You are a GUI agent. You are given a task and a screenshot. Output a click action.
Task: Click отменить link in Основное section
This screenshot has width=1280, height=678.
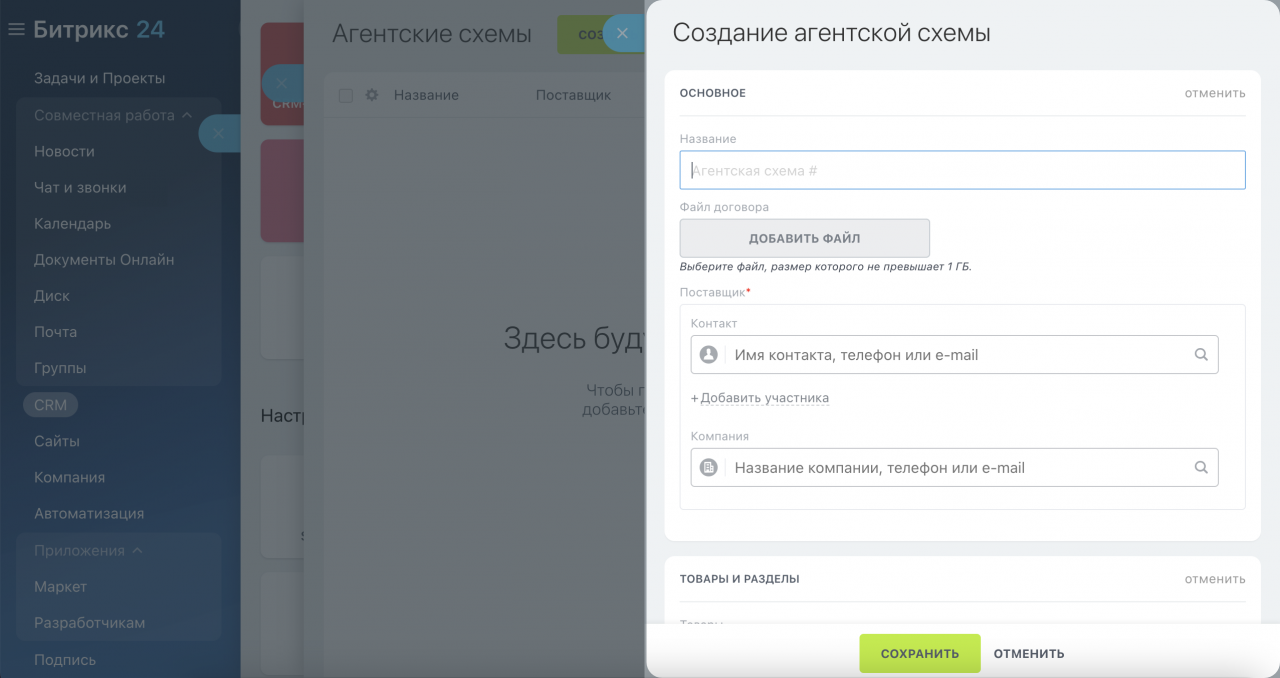pyautogui.click(x=1214, y=93)
